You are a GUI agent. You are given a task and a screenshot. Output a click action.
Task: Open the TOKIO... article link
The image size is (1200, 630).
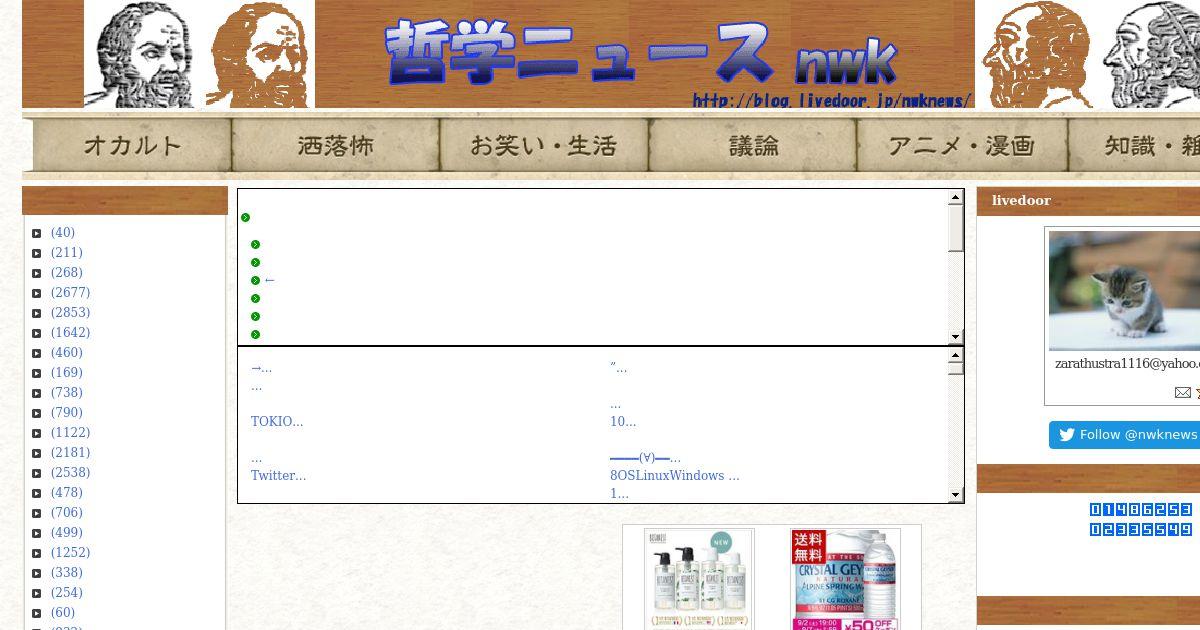pos(277,422)
